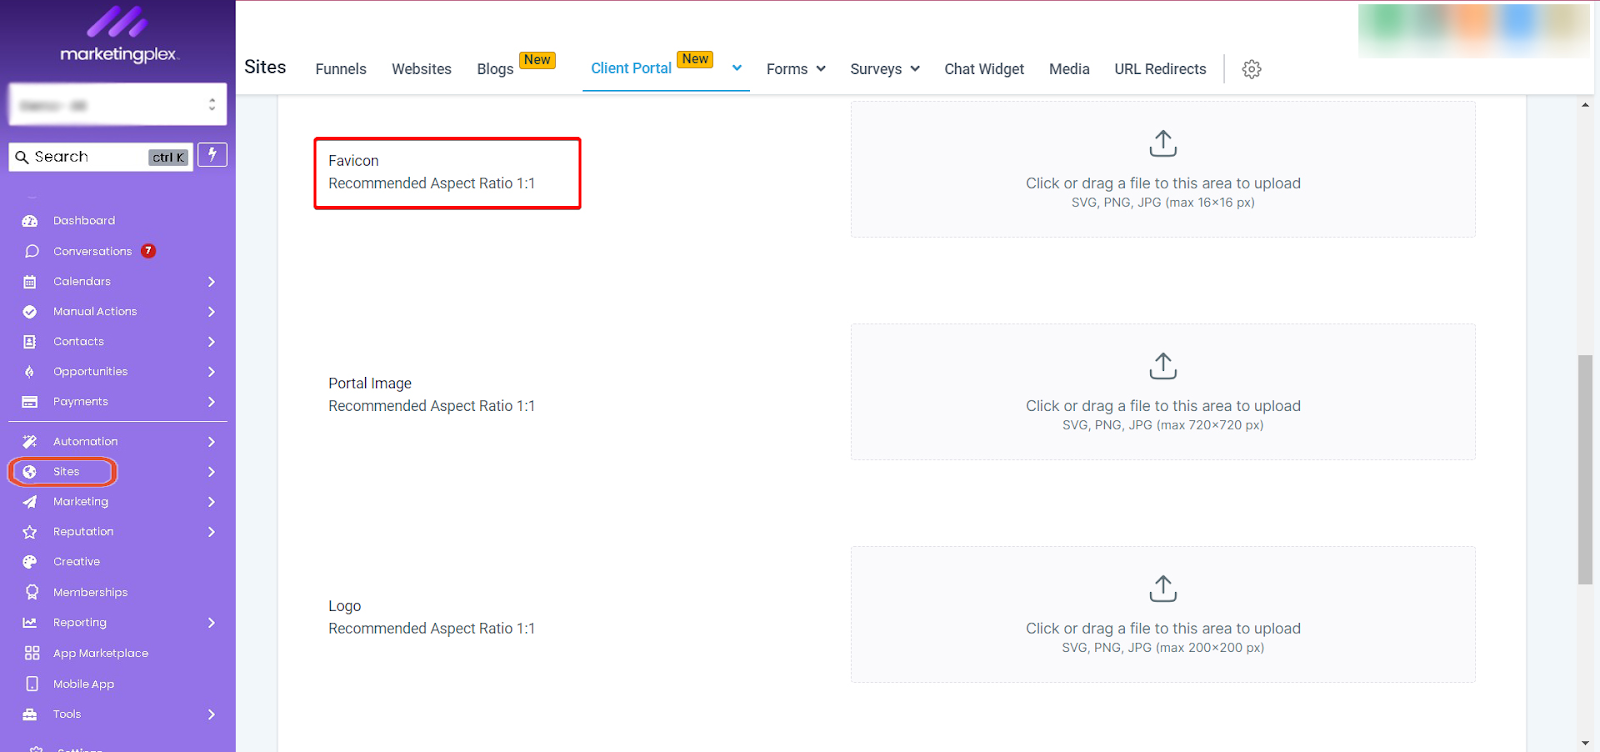Click the Portal Image upload arrow icon
This screenshot has width=1600, height=752.
point(1163,366)
